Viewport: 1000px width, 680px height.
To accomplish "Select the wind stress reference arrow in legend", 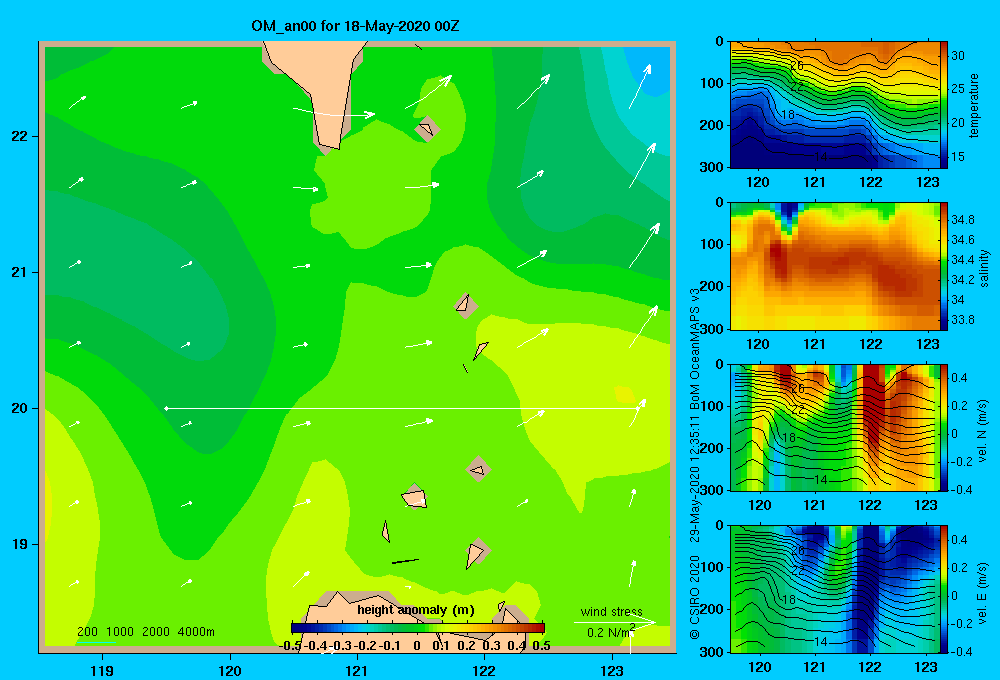I will (x=615, y=622).
